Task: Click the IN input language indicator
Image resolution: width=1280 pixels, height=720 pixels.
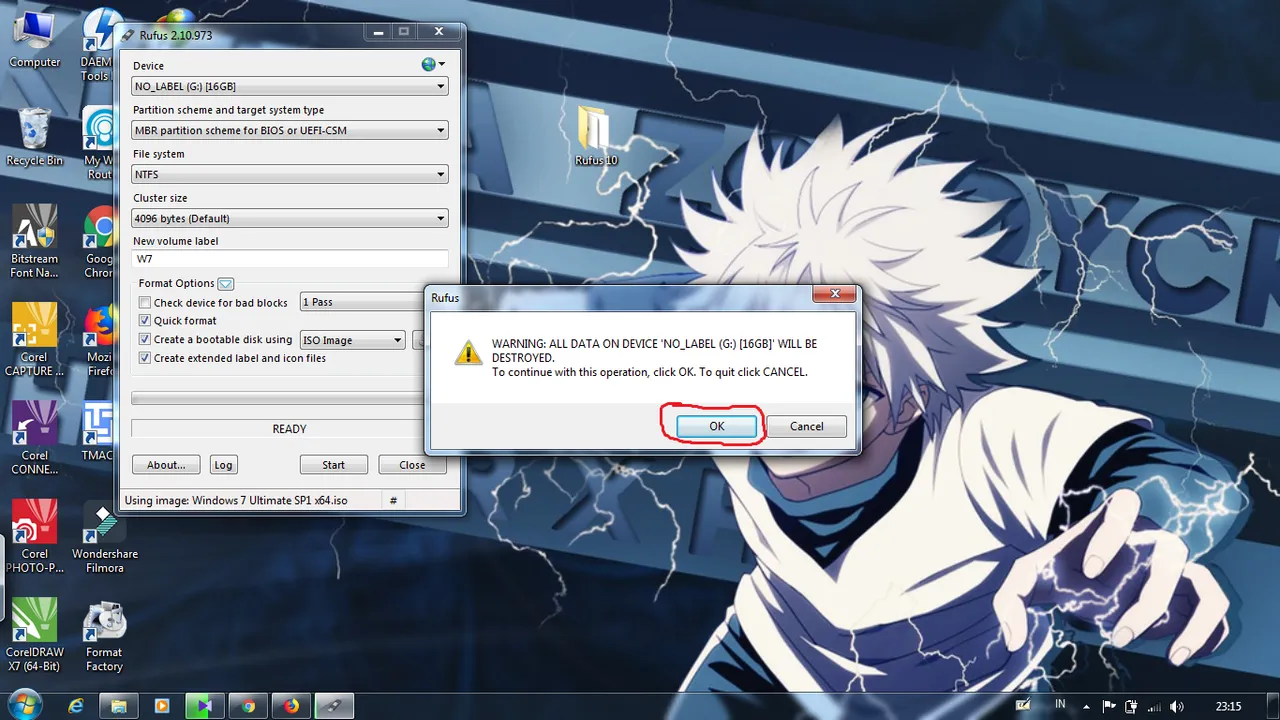Action: (x=1060, y=704)
